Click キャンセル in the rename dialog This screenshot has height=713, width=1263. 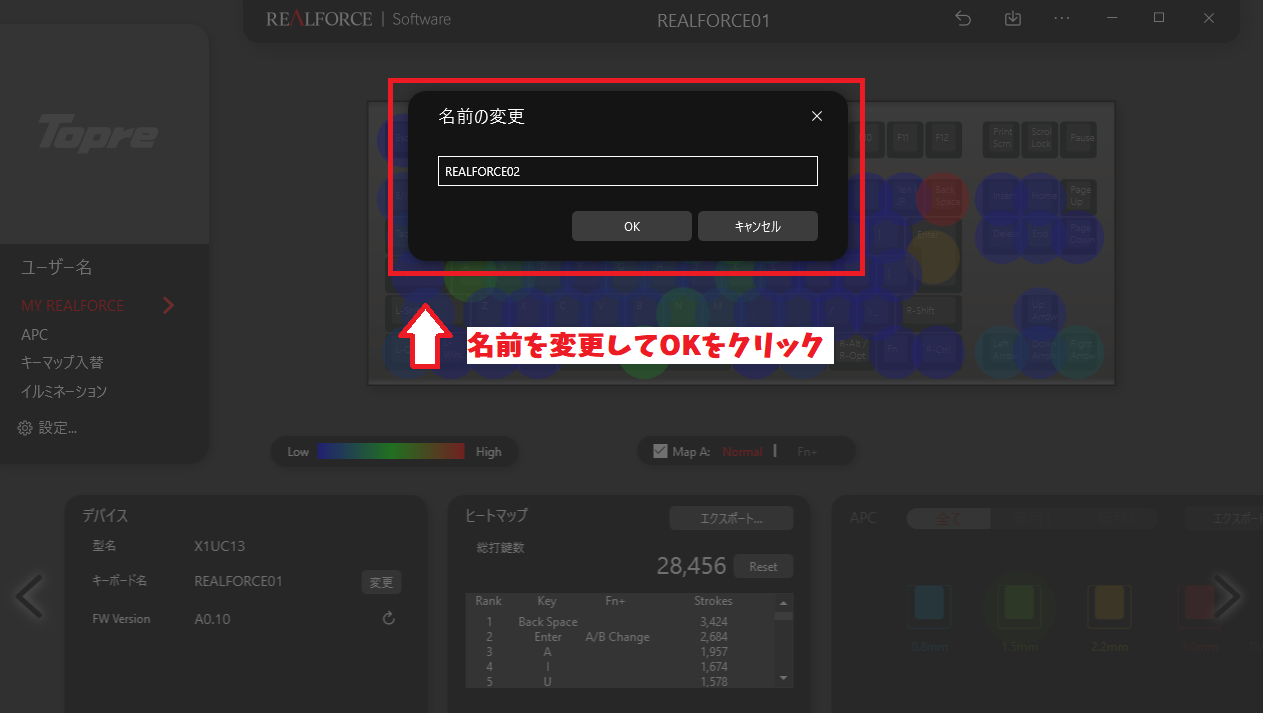757,226
